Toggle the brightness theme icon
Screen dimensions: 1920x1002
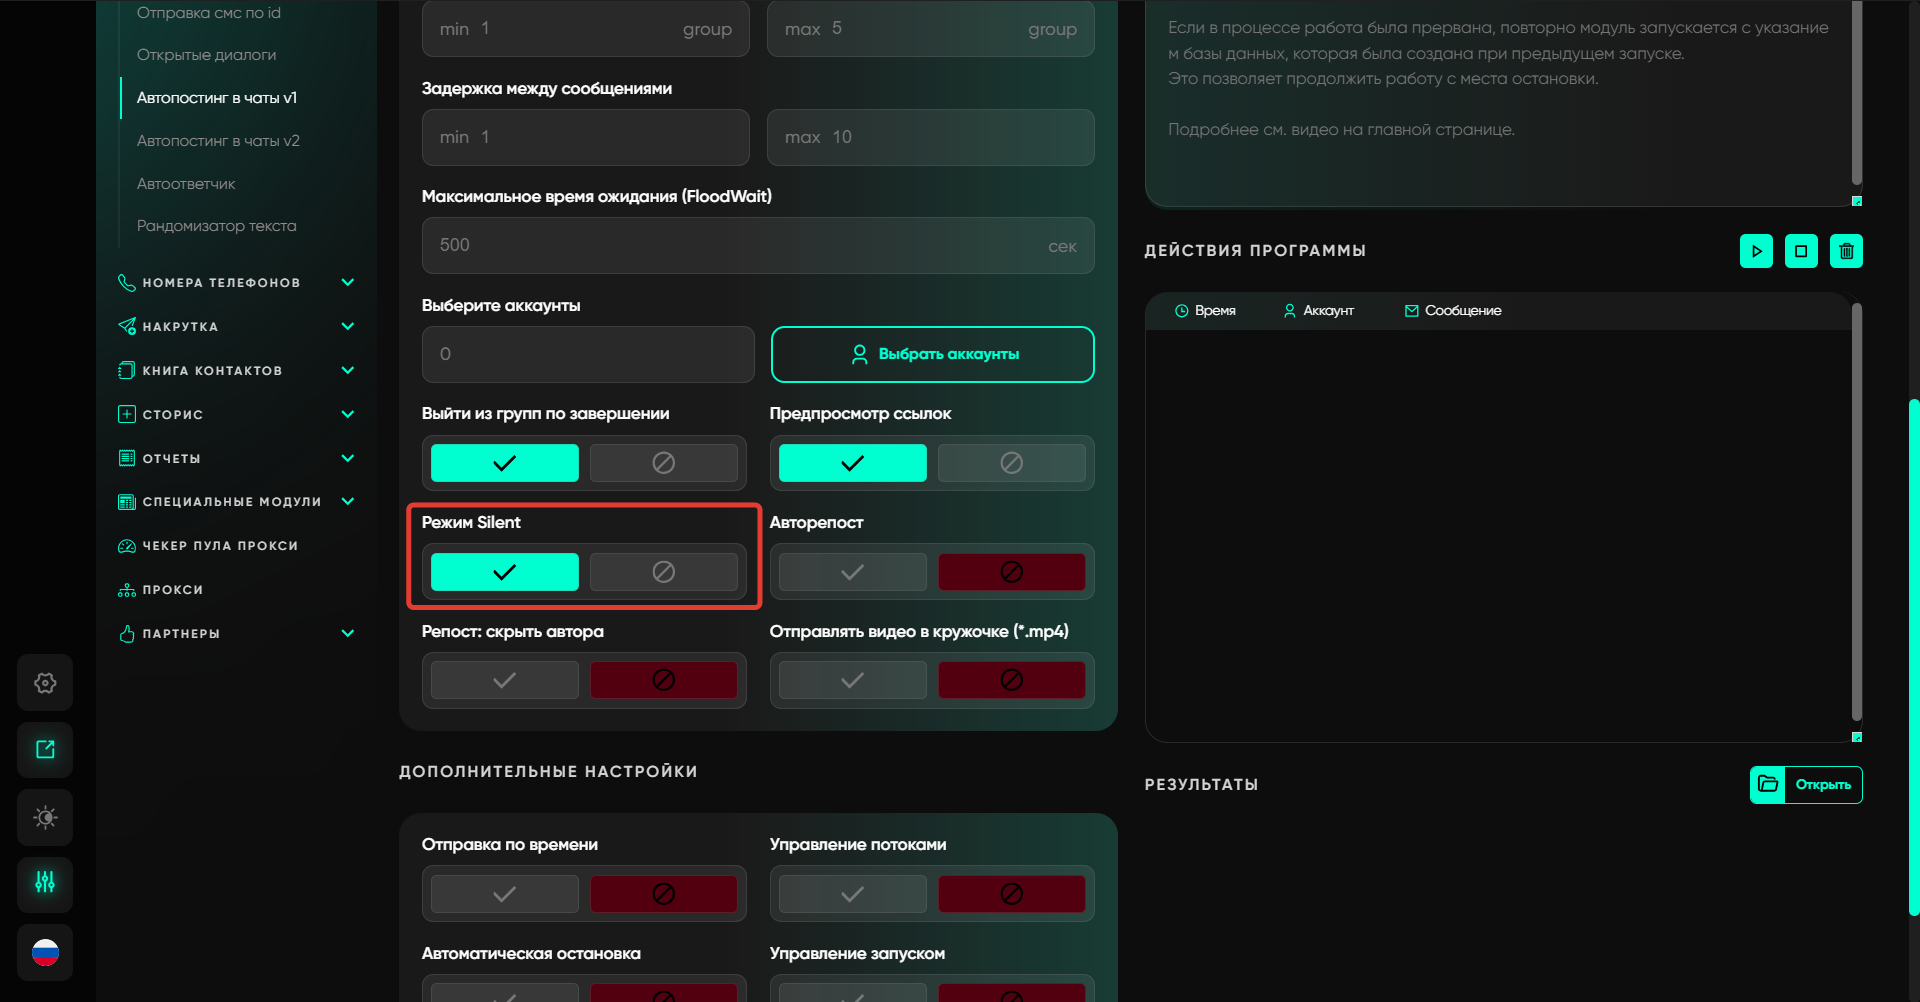pyautogui.click(x=45, y=817)
